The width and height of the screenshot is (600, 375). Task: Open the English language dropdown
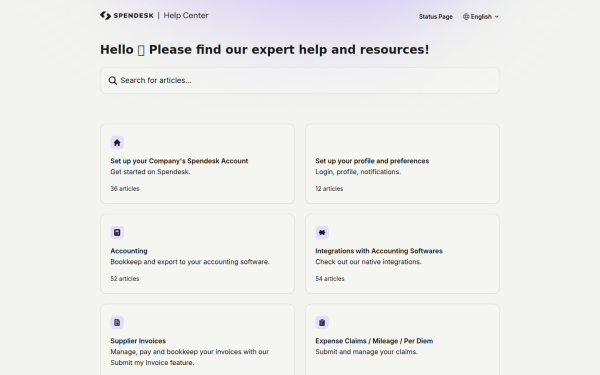tap(481, 16)
